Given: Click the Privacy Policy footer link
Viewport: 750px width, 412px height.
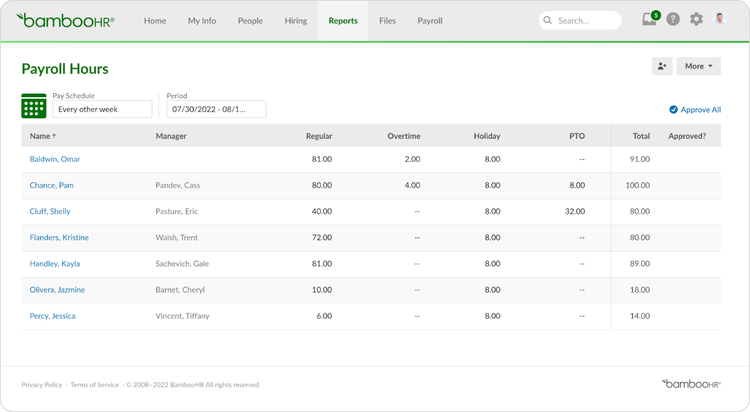Looking at the screenshot, I should pyautogui.click(x=42, y=385).
